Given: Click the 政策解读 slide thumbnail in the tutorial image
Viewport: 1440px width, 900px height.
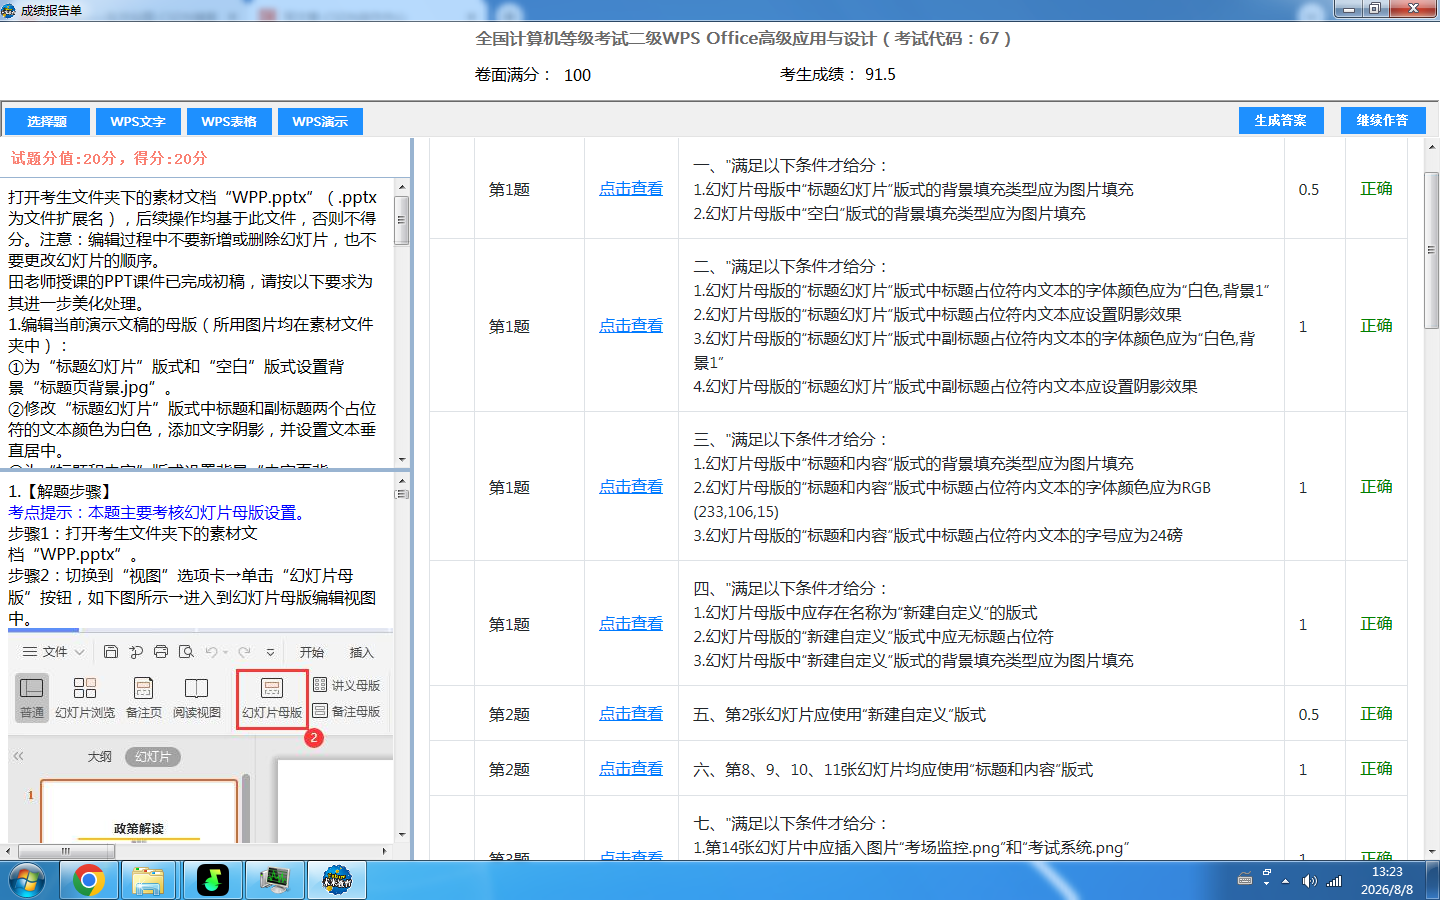Looking at the screenshot, I should tap(139, 811).
